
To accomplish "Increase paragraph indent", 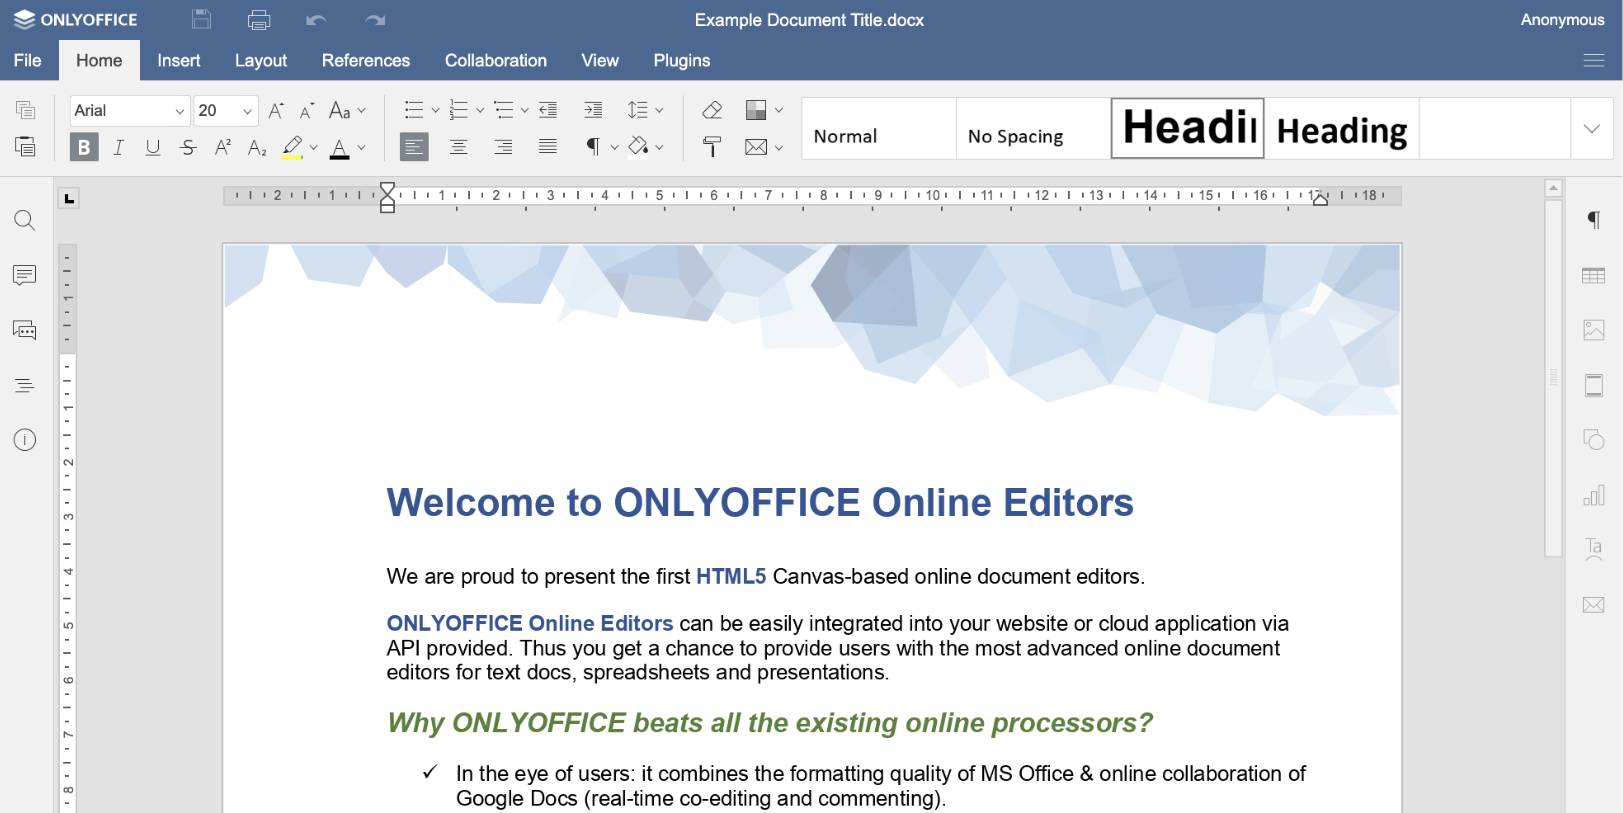I will (x=593, y=110).
